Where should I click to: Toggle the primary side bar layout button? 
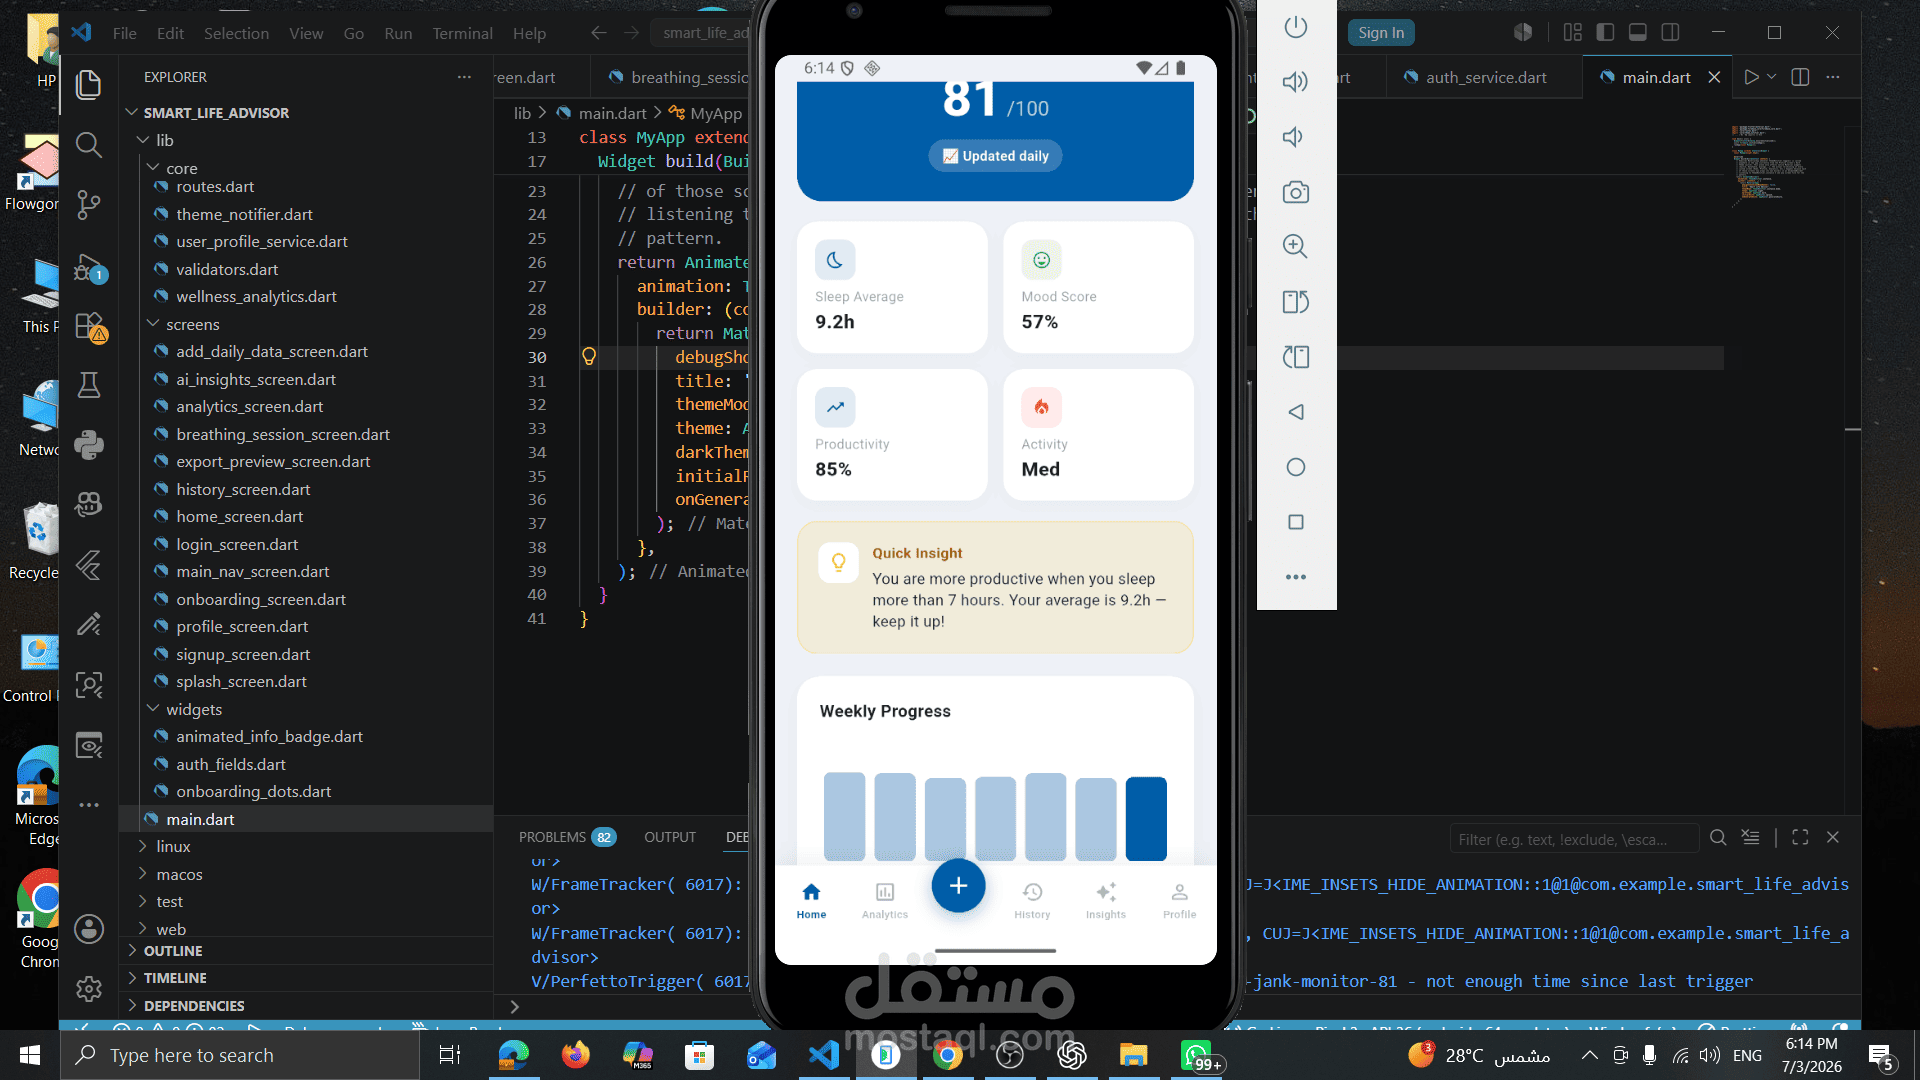[1605, 33]
